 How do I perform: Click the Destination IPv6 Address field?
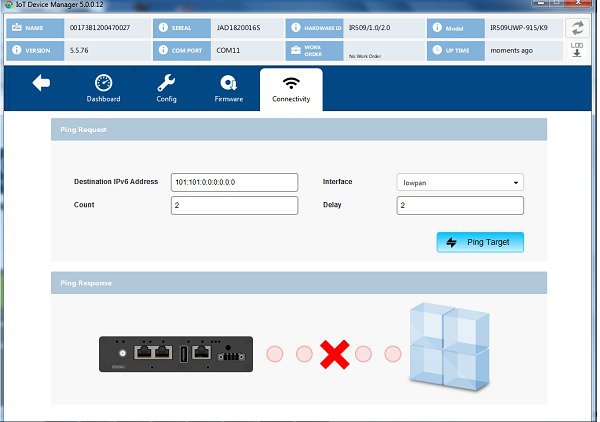234,182
